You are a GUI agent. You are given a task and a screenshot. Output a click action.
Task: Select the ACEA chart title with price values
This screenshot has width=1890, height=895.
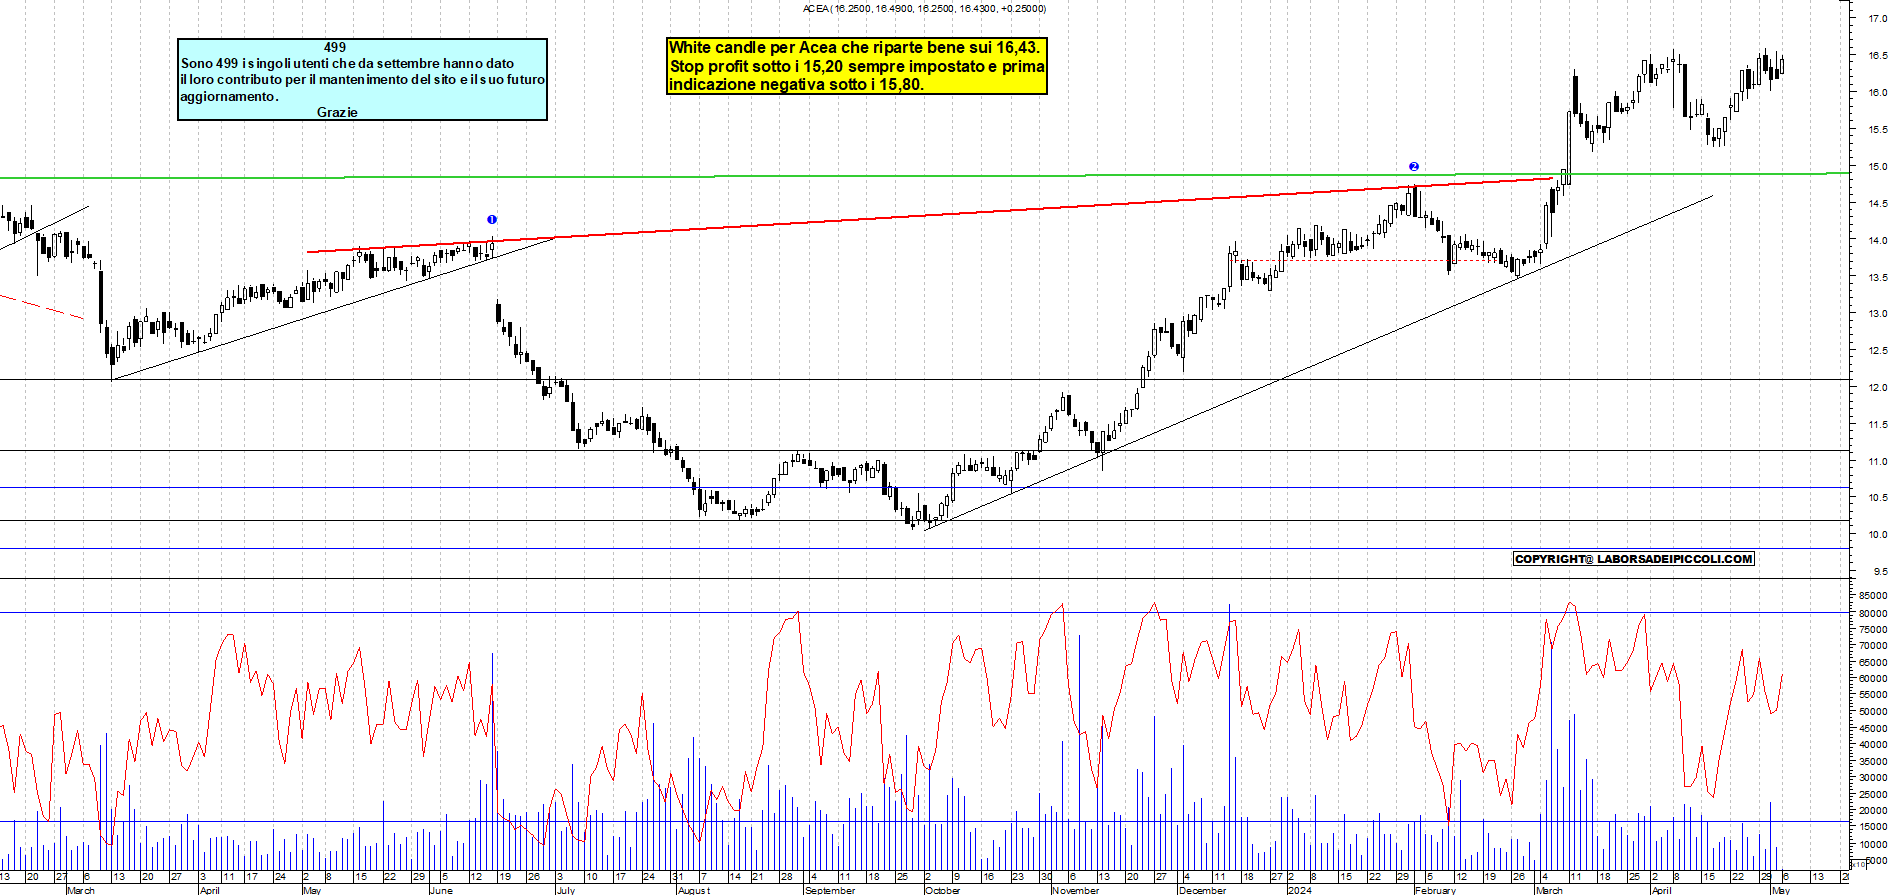(925, 9)
